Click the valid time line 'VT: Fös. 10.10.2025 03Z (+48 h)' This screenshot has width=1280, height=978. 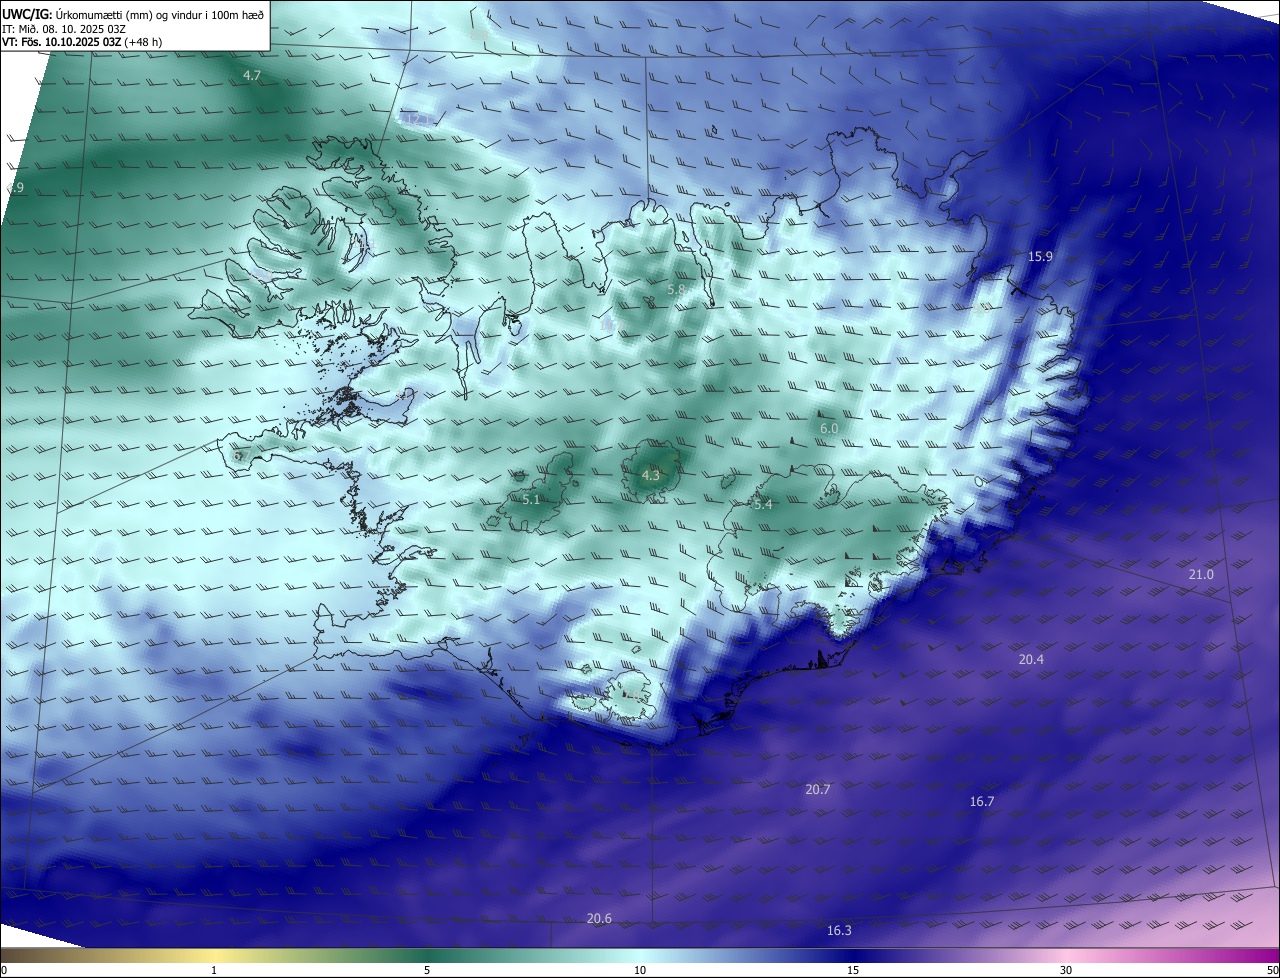[x=82, y=42]
